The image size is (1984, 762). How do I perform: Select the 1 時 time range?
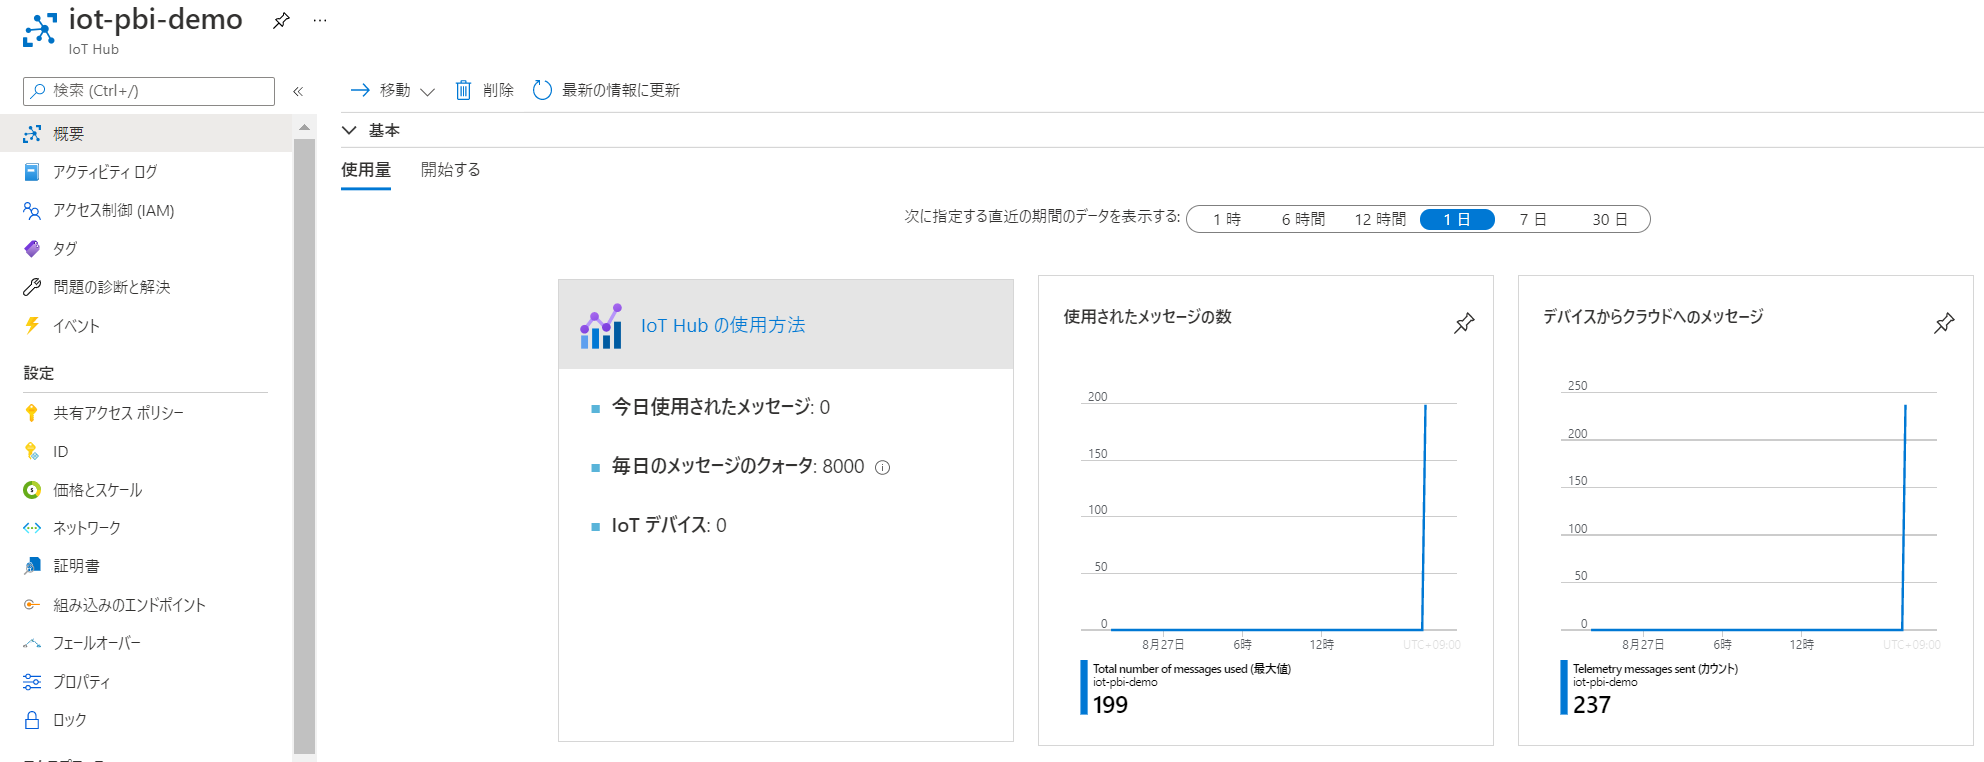click(x=1227, y=219)
